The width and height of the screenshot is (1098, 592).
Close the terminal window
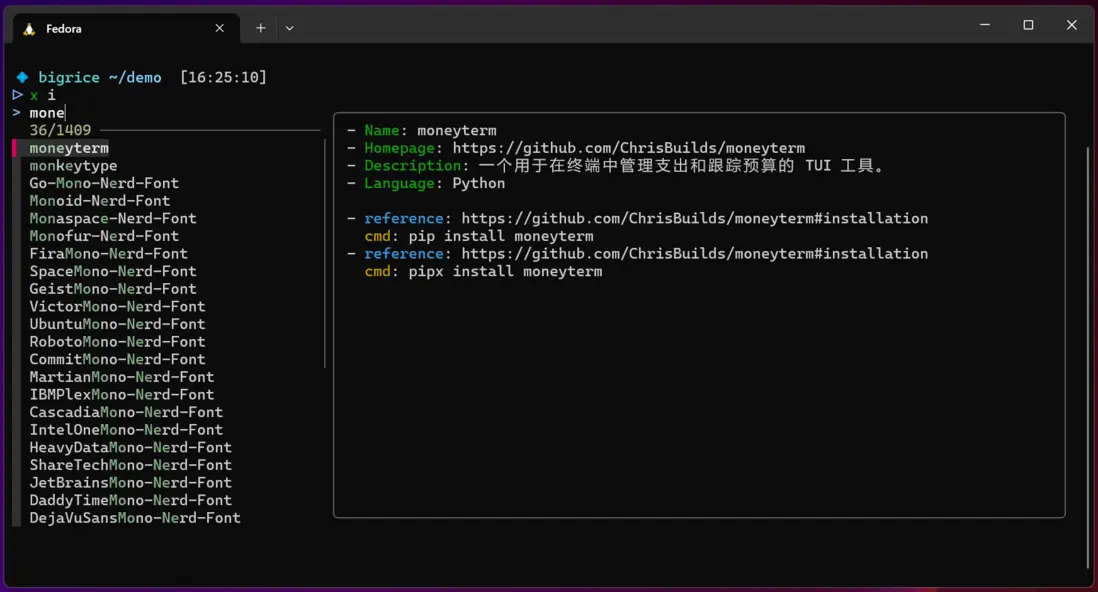pyautogui.click(x=1071, y=25)
